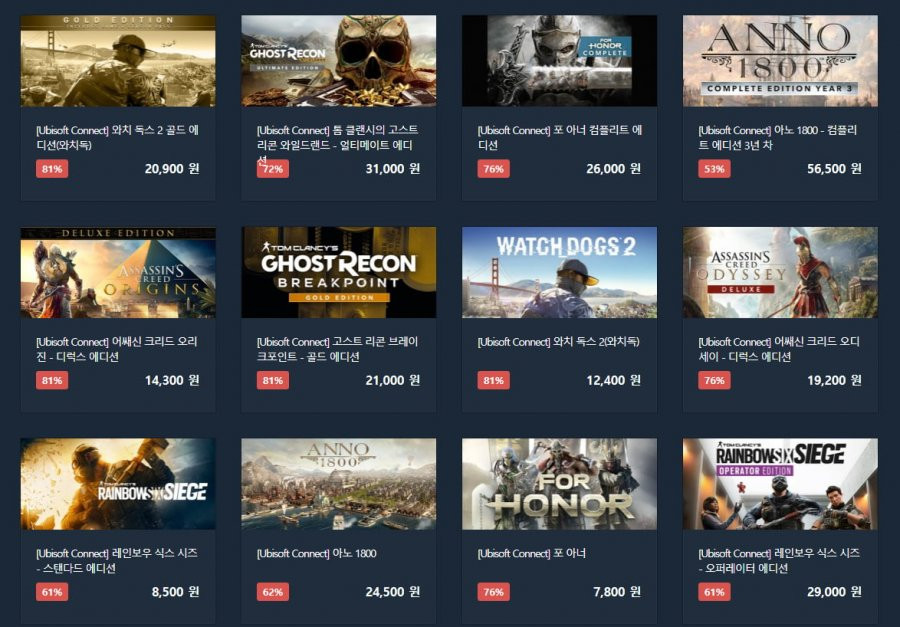Open the 아노 1800 - 컴플리트 에디션 3년 차 title

pyautogui.click(x=778, y=137)
